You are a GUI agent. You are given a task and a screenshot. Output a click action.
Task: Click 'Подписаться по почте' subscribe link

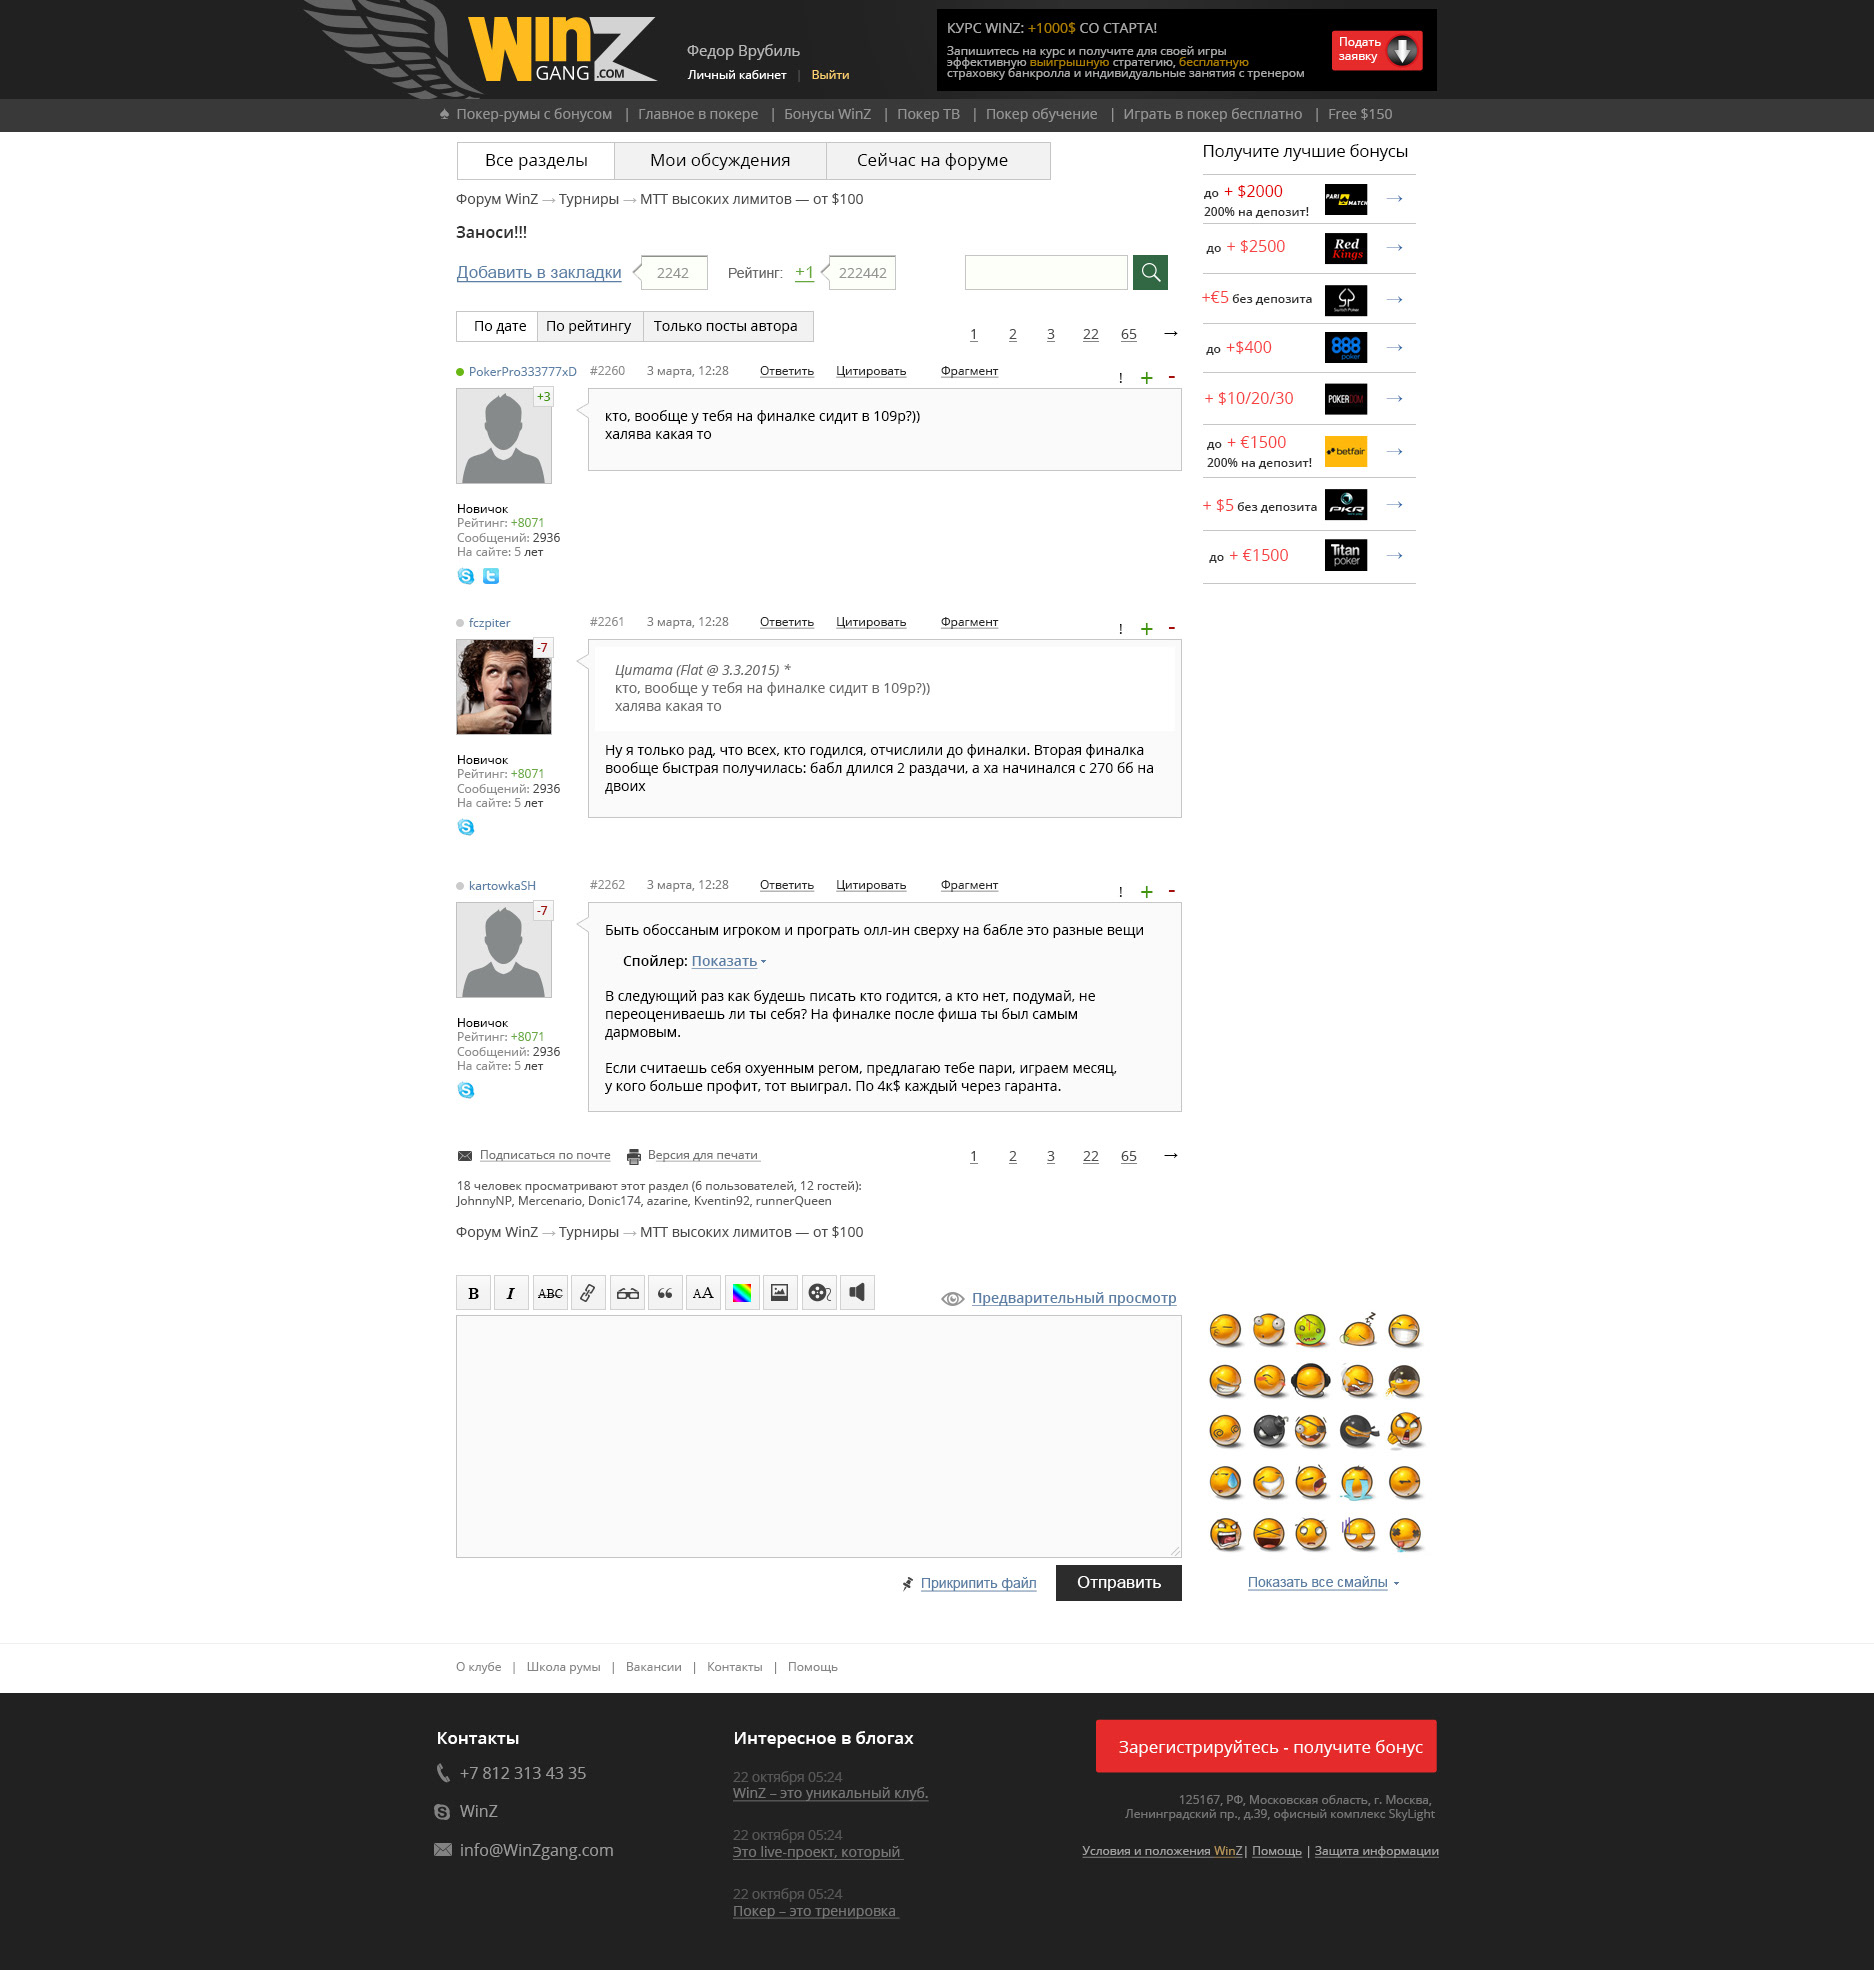tap(545, 1155)
